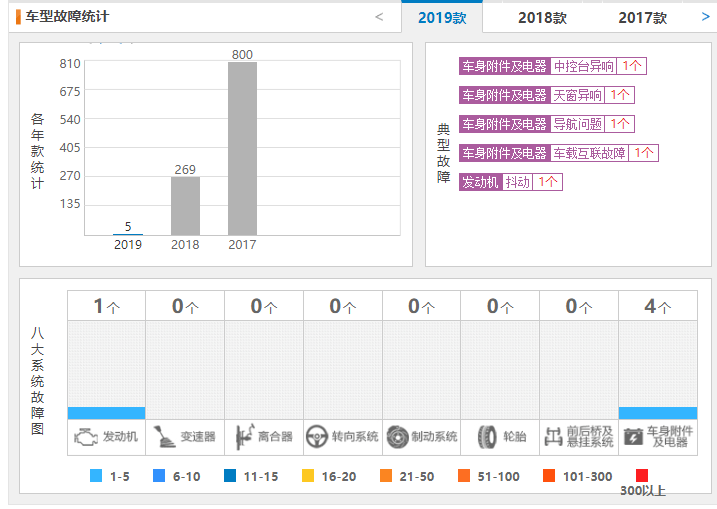Image resolution: width=717 pixels, height=509 pixels.
Task: Click the 2017 bar labeled 800
Action: (242, 149)
